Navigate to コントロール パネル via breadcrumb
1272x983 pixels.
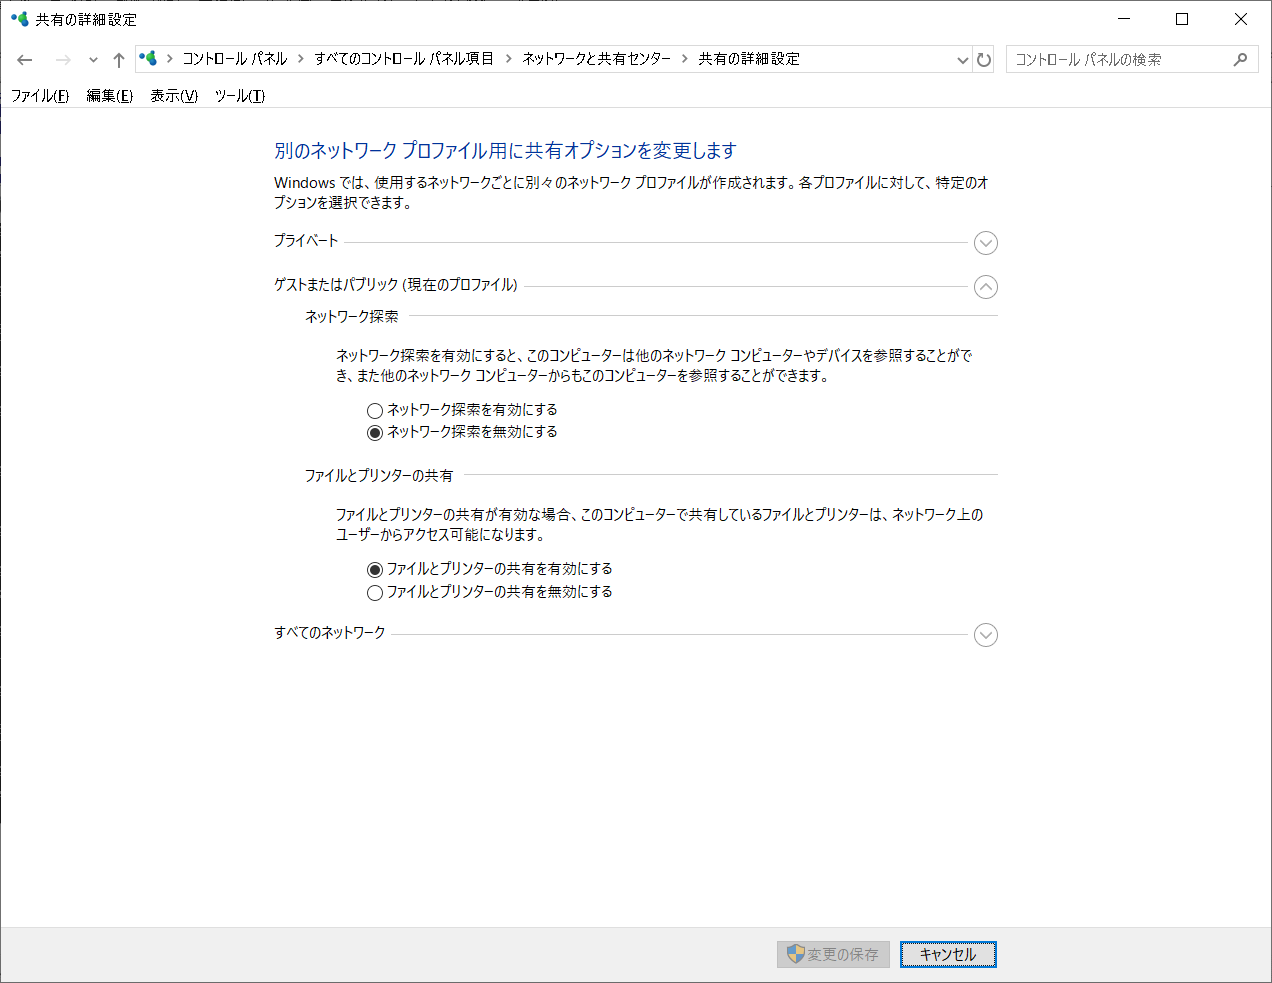[x=234, y=59]
